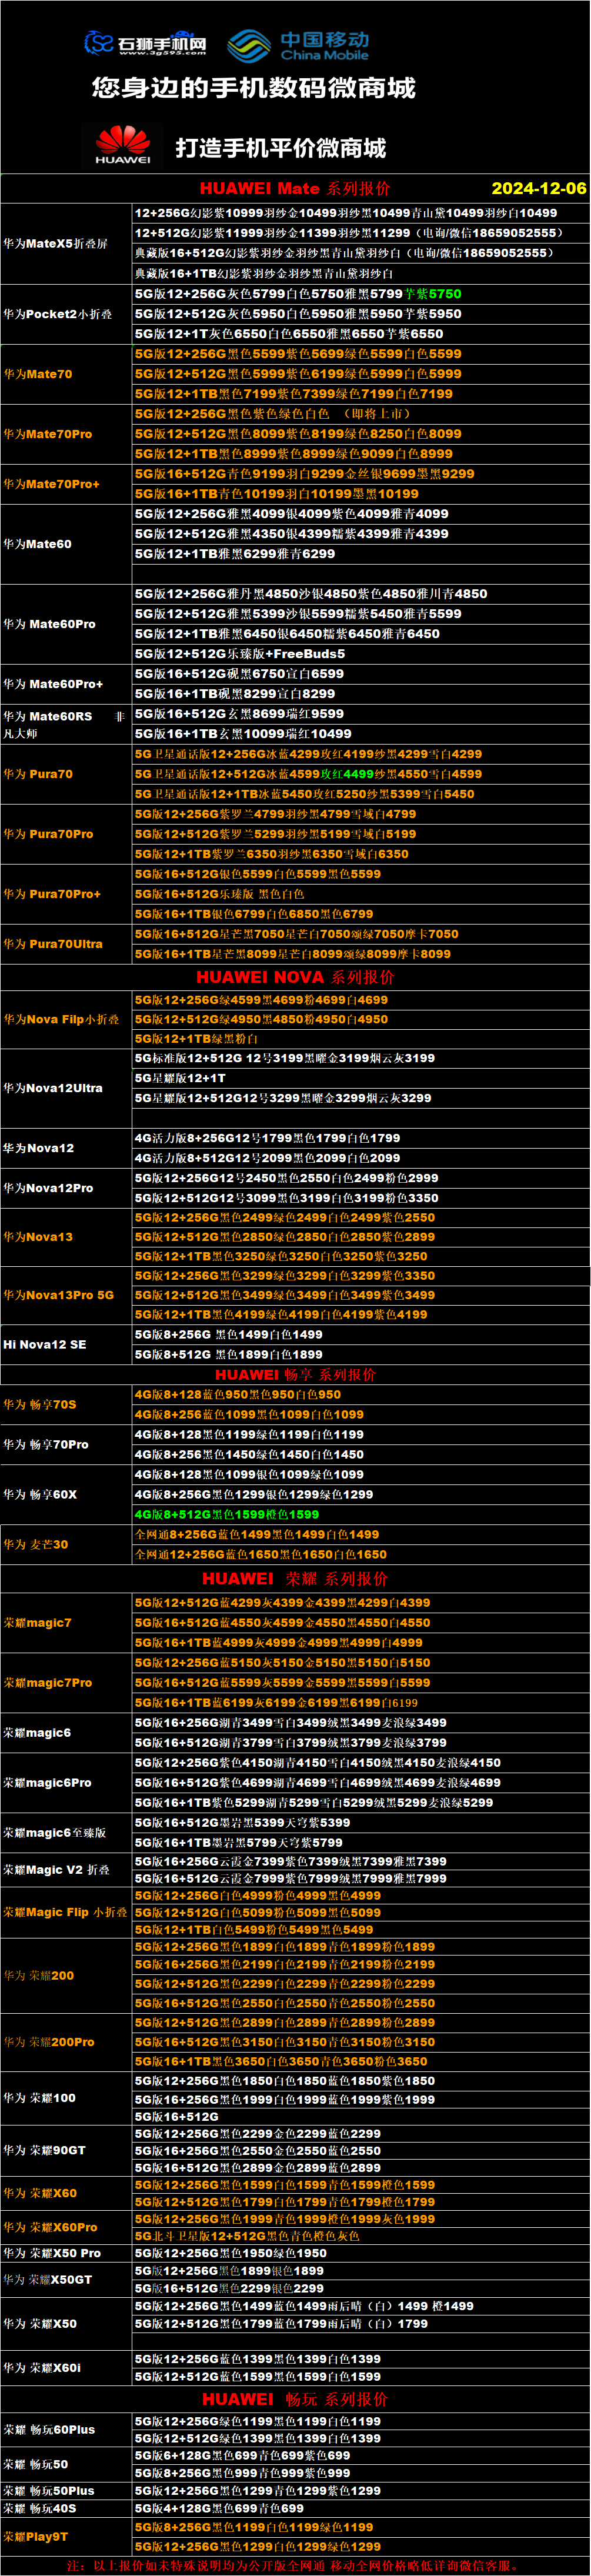Select the 华为Mate60 model label
The height and width of the screenshot is (2576, 591).
tap(37, 544)
